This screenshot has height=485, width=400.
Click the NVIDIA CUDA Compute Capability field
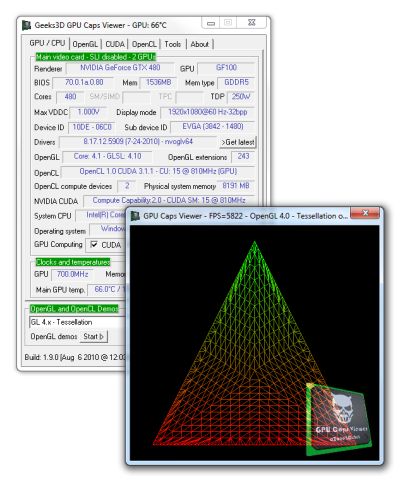tap(169, 201)
